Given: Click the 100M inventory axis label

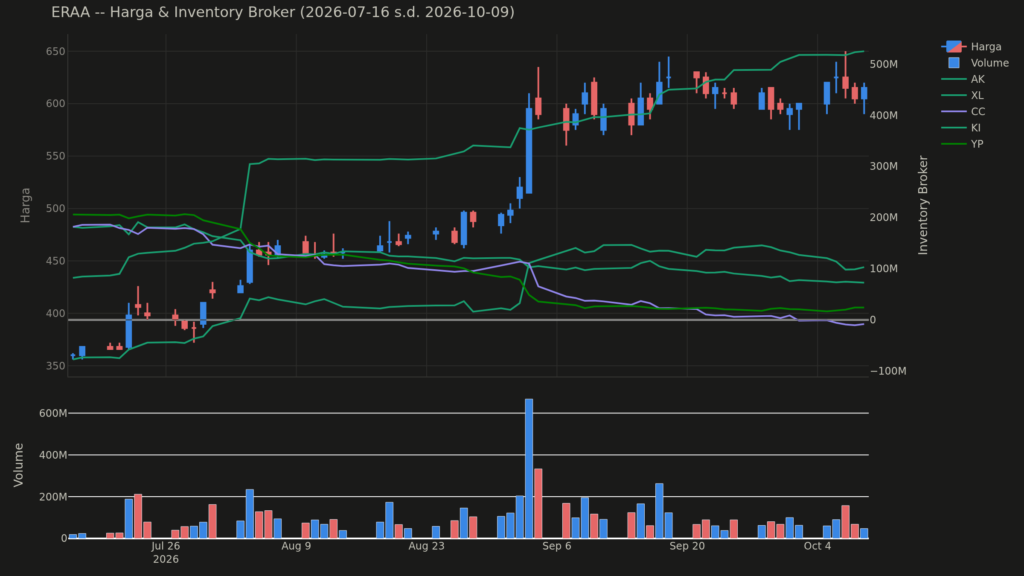Looking at the screenshot, I should 884,268.
